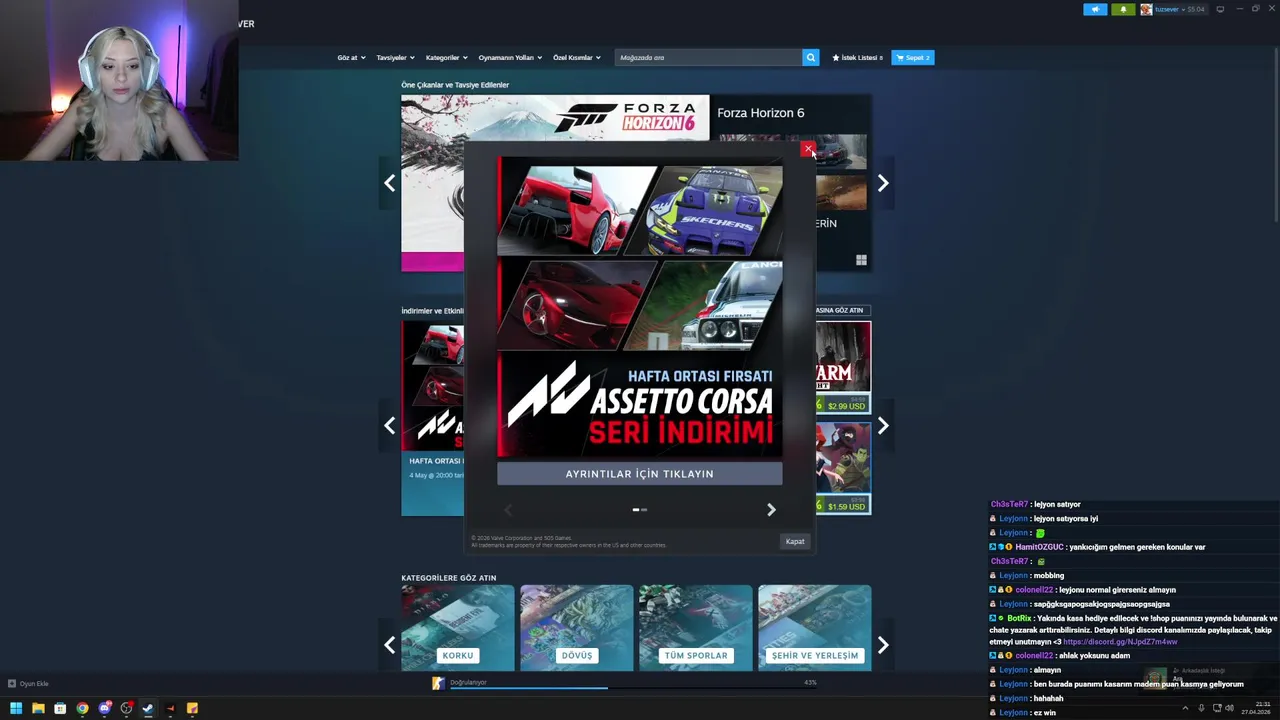This screenshot has height=720, width=1280.
Task: Show hidden system tray icons chevron
Action: (x=1185, y=708)
